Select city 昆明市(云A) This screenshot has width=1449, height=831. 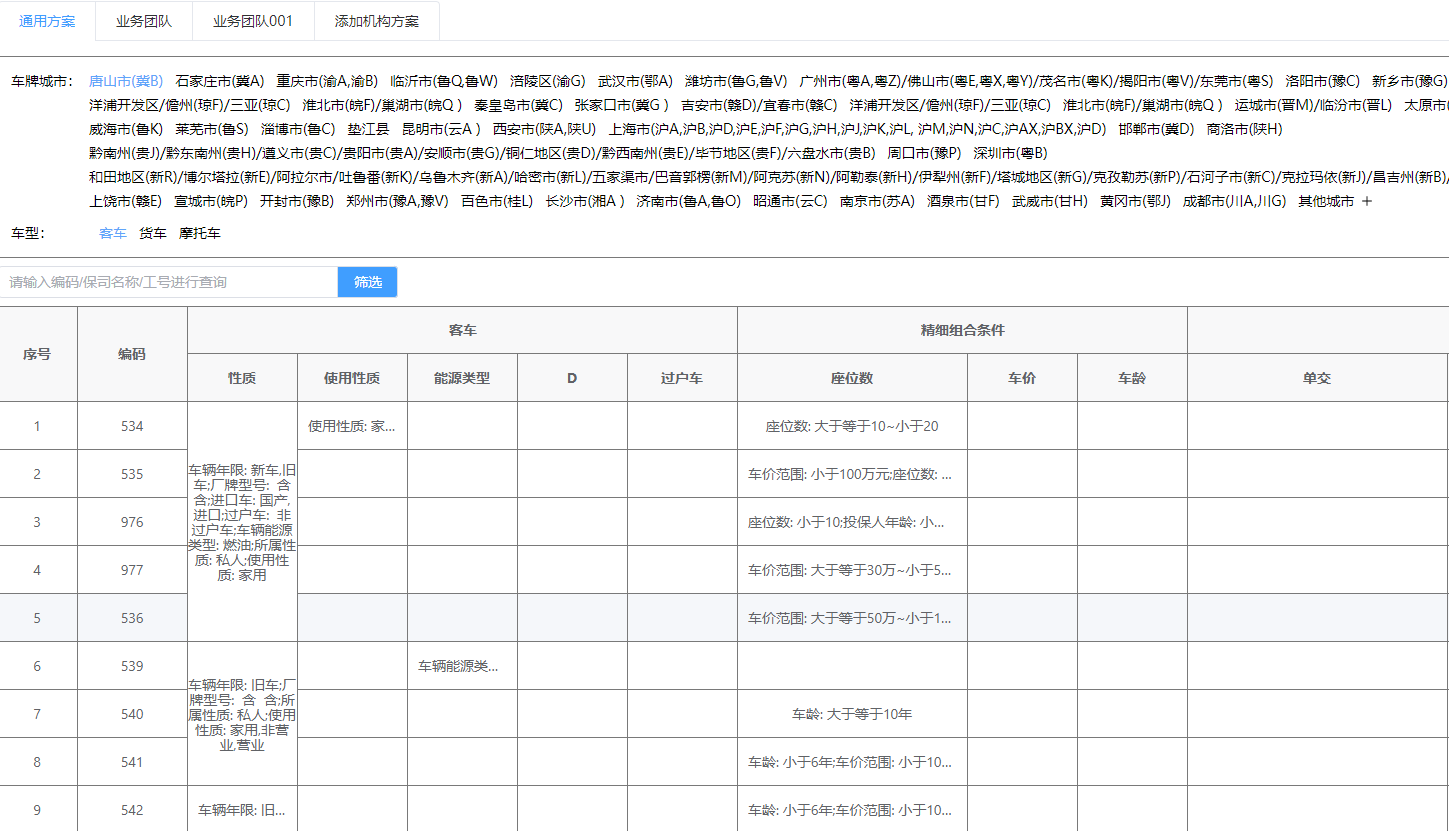(441, 129)
